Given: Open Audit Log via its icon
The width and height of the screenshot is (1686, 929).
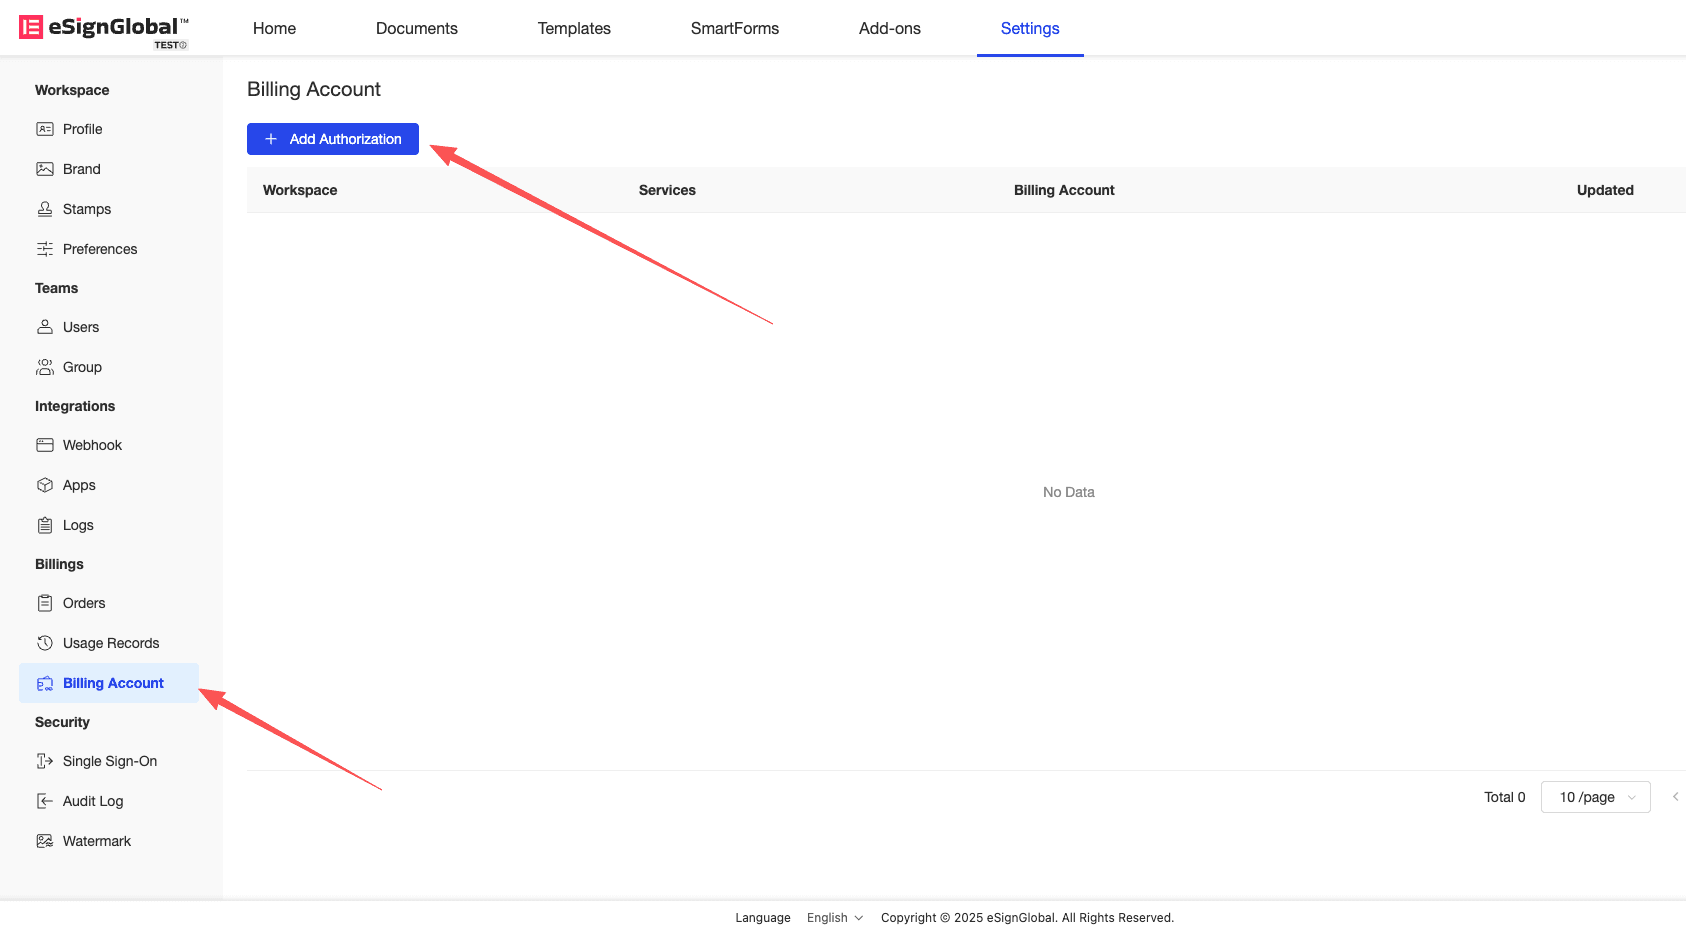Looking at the screenshot, I should pyautogui.click(x=45, y=801).
